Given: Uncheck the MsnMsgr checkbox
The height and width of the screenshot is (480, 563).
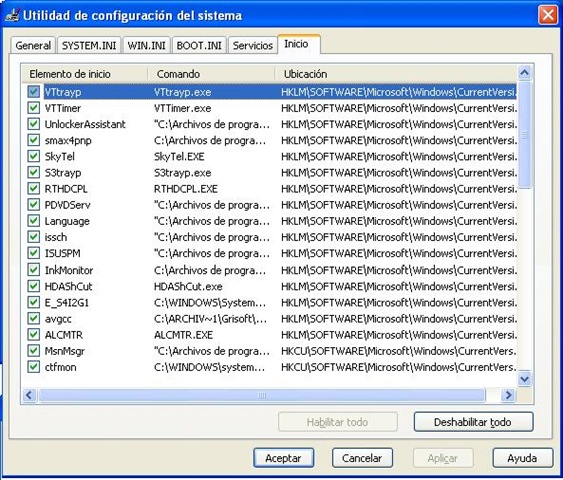Looking at the screenshot, I should click(x=34, y=351).
